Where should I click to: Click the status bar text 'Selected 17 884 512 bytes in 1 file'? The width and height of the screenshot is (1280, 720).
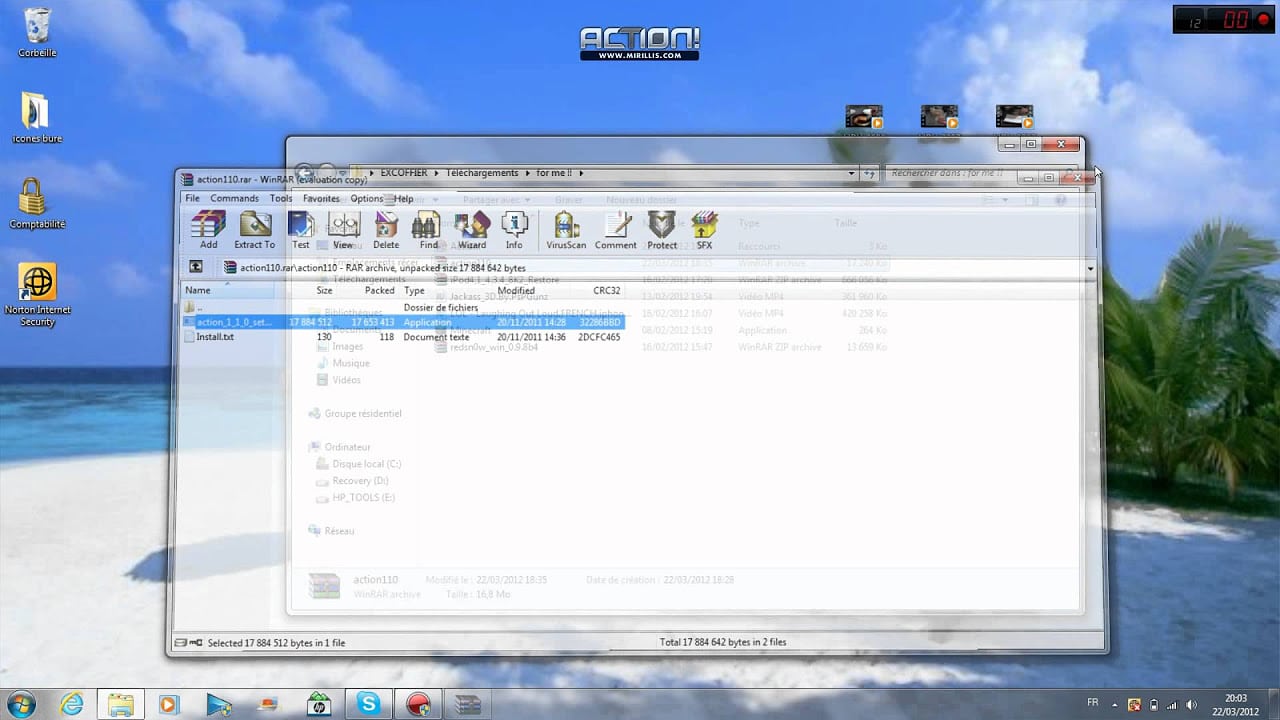[276, 643]
